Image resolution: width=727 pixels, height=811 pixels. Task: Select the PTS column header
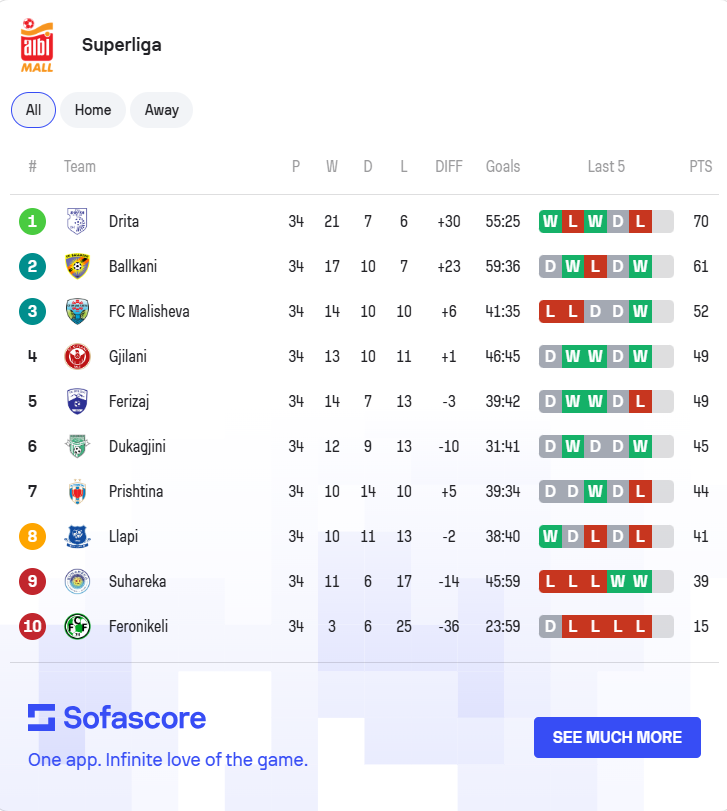[x=701, y=167]
